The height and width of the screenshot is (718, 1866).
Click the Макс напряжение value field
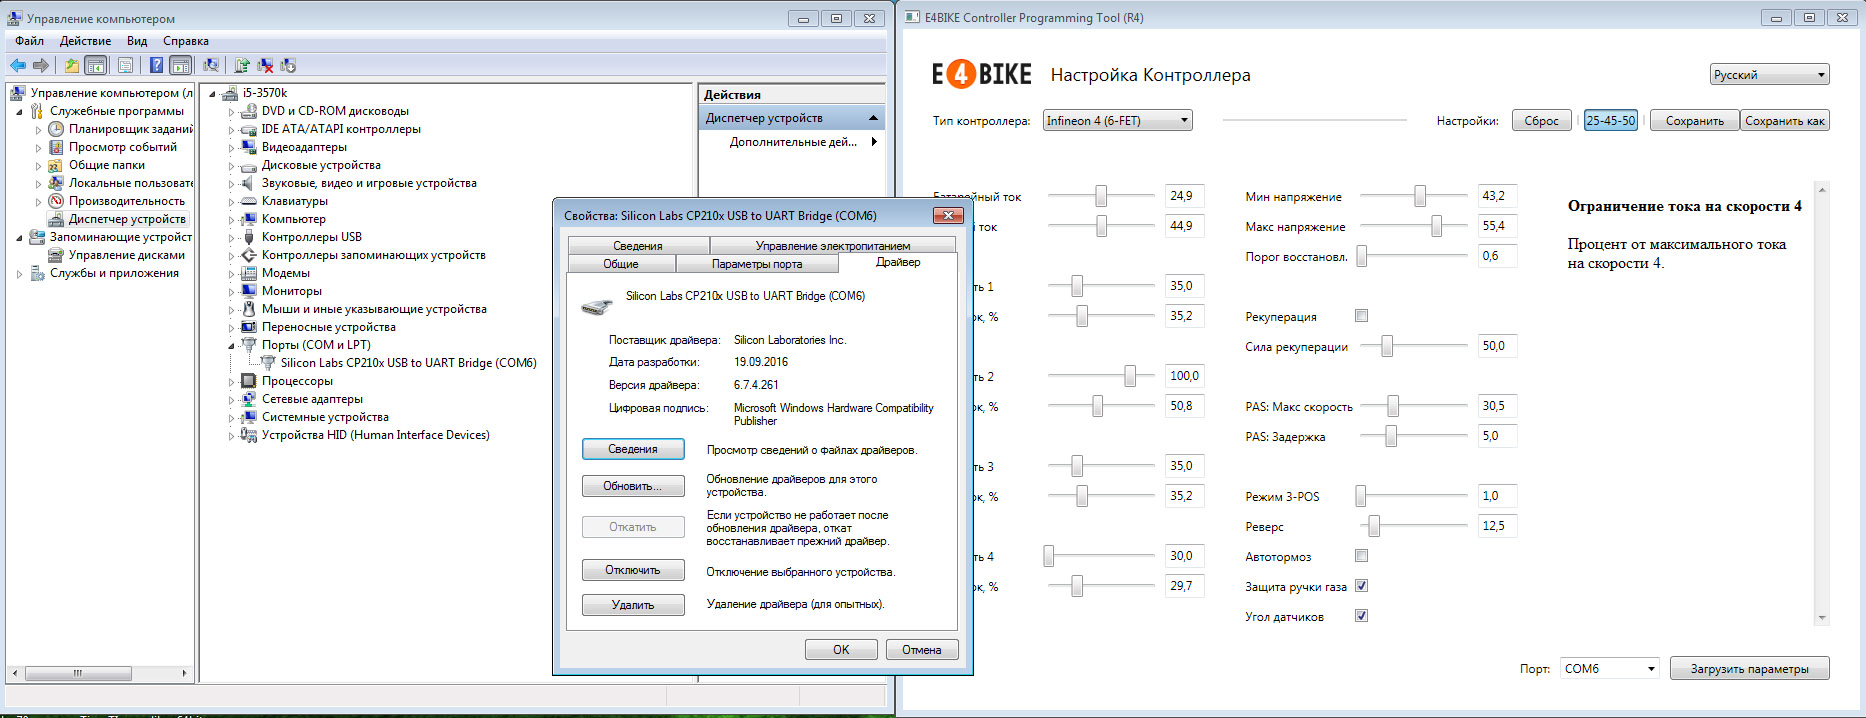point(1498,226)
